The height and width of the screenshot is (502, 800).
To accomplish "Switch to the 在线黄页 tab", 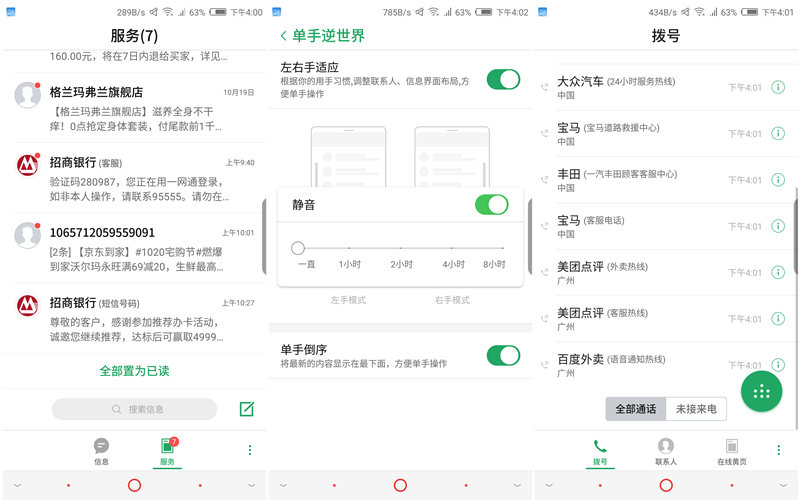I will 732,452.
